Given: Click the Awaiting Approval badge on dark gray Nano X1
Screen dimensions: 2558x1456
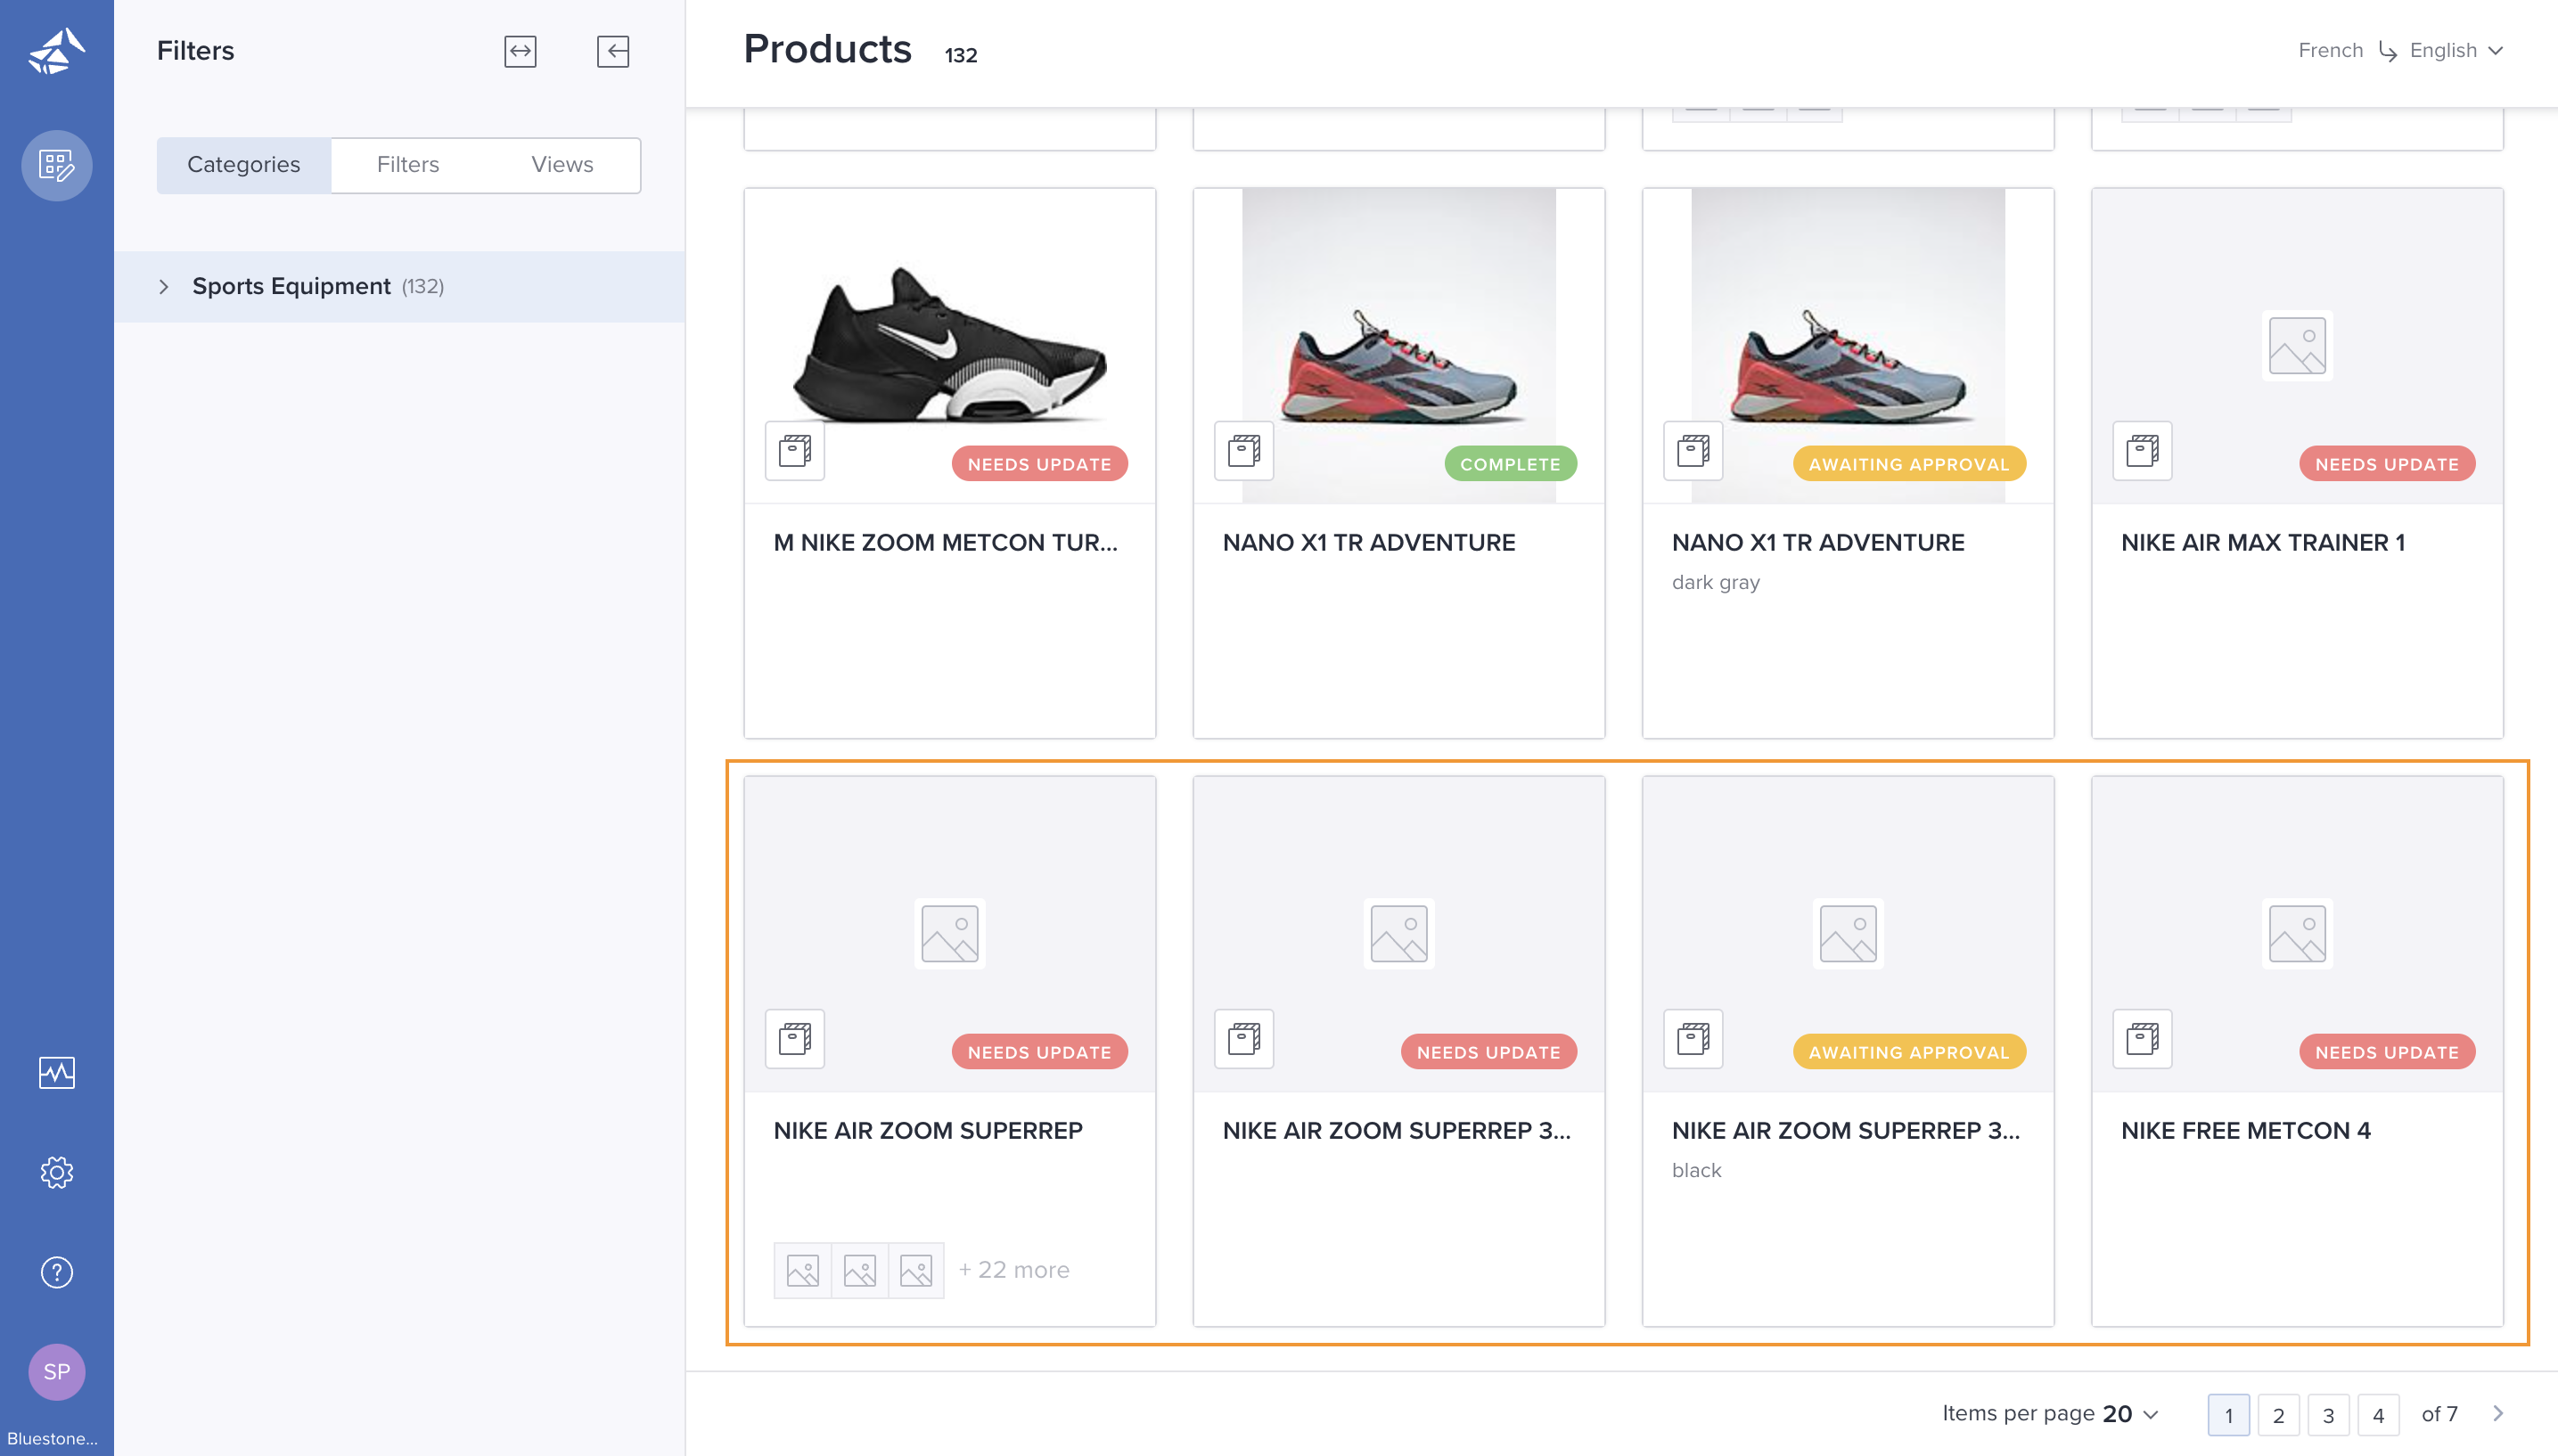Looking at the screenshot, I should (x=1908, y=464).
